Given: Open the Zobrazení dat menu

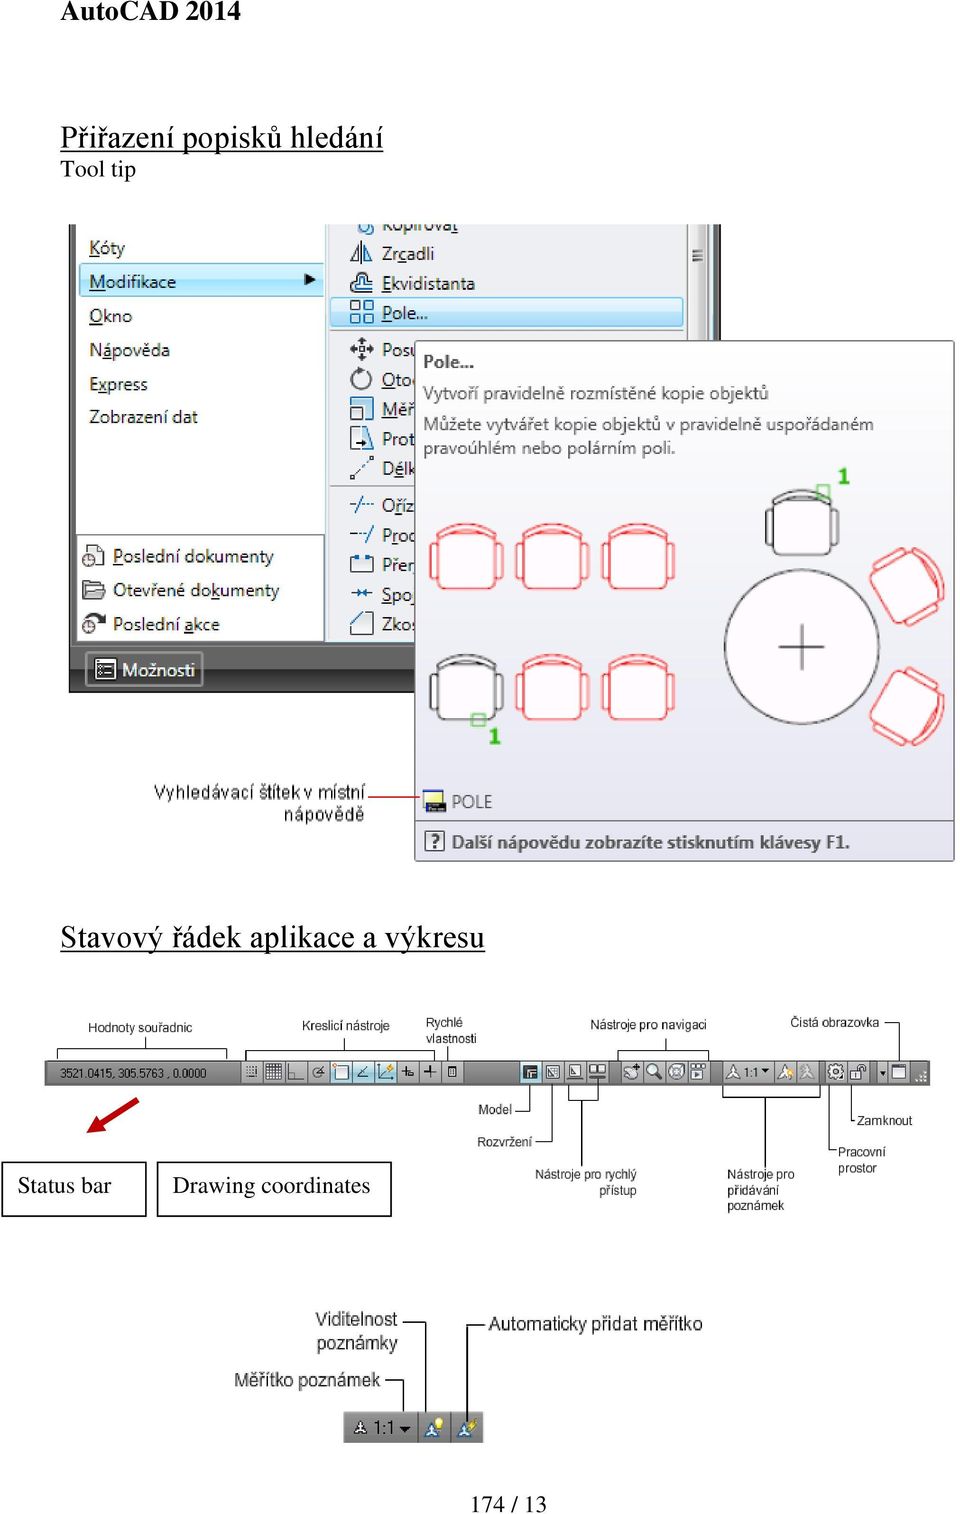Looking at the screenshot, I should [x=143, y=417].
